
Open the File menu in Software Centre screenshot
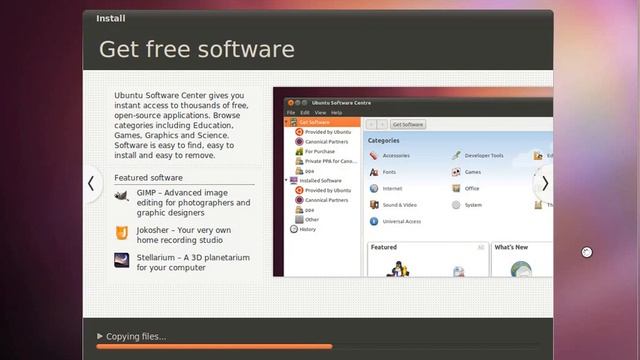point(291,113)
